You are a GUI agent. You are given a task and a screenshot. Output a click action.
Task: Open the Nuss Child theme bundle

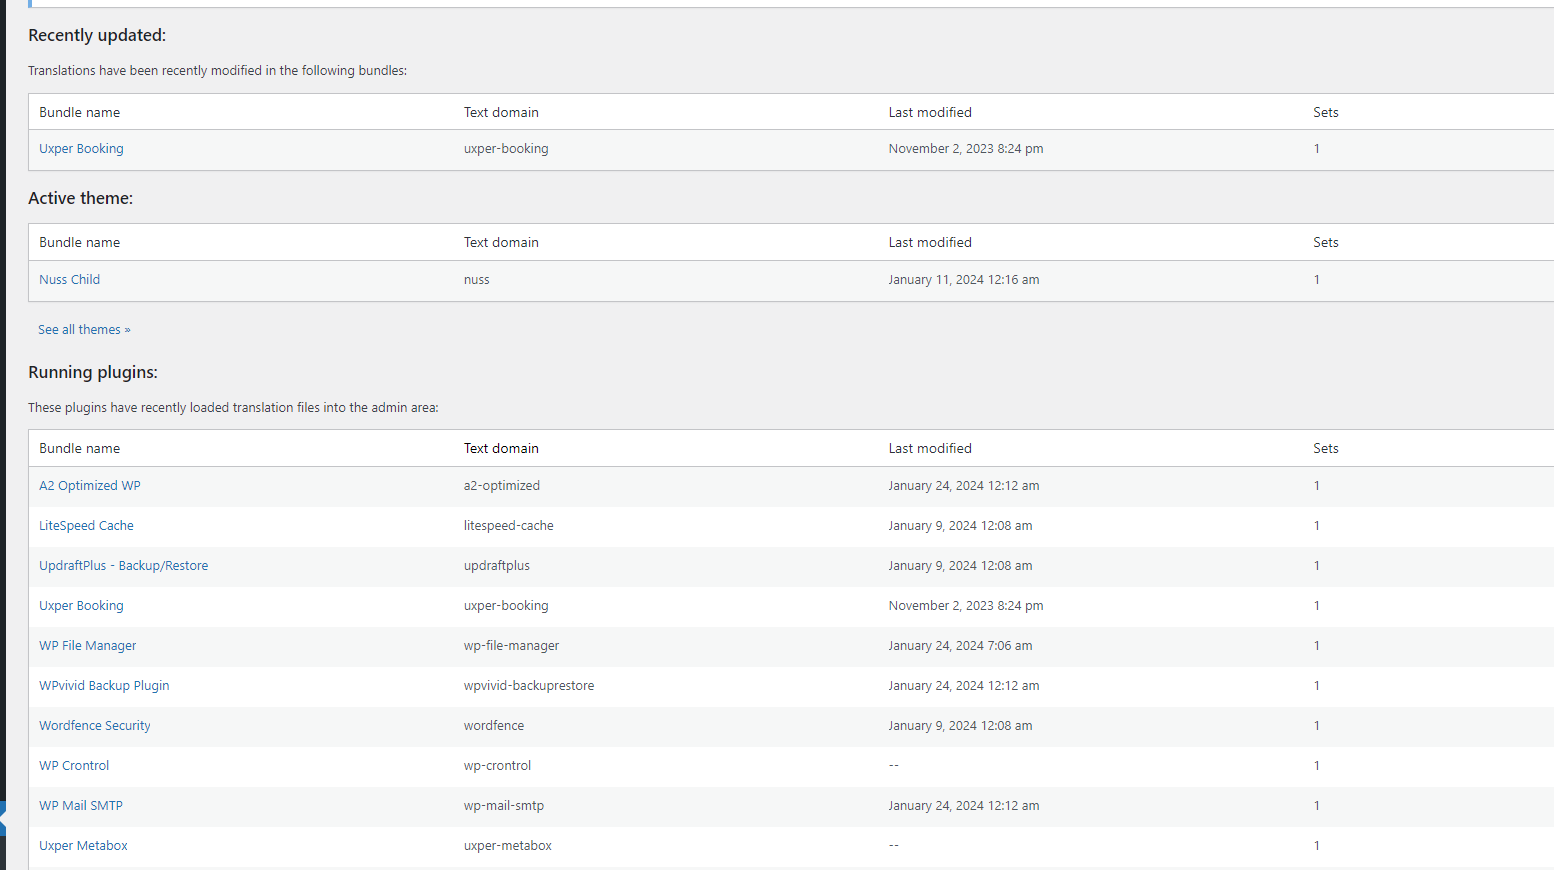click(69, 279)
